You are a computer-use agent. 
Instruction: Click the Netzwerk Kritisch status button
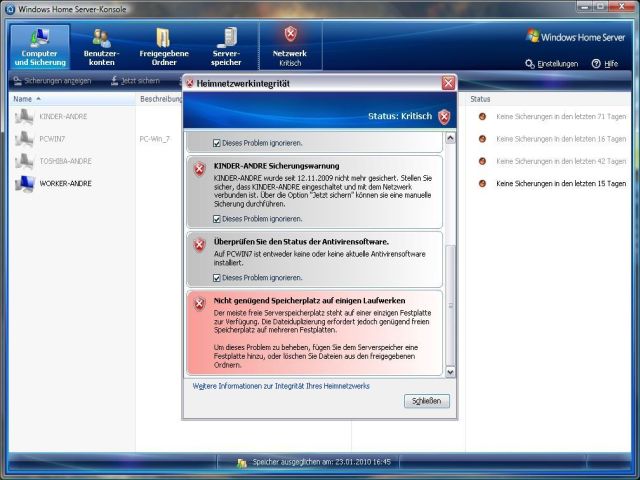click(x=290, y=47)
